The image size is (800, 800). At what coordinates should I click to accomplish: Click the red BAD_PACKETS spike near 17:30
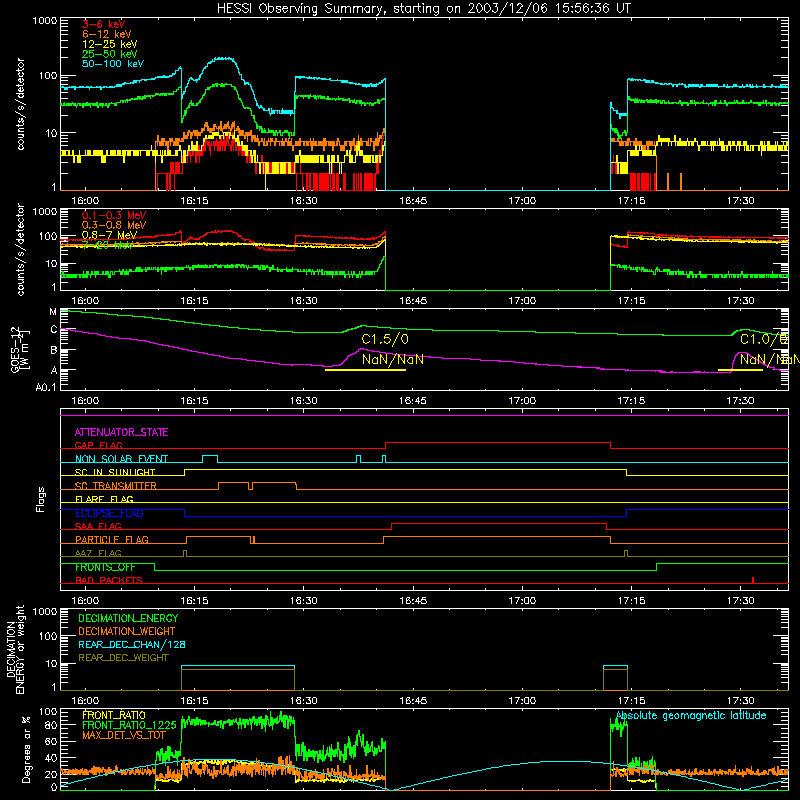753,580
